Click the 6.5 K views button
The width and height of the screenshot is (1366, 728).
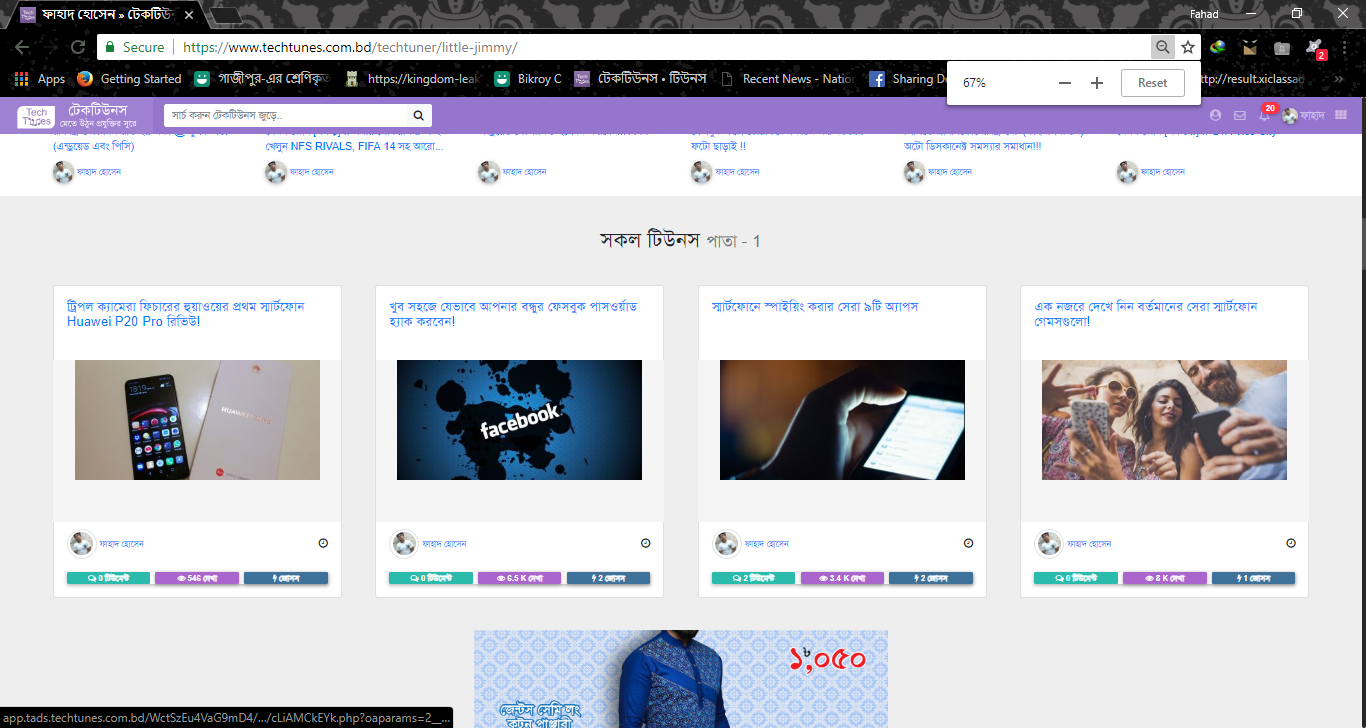click(x=519, y=578)
